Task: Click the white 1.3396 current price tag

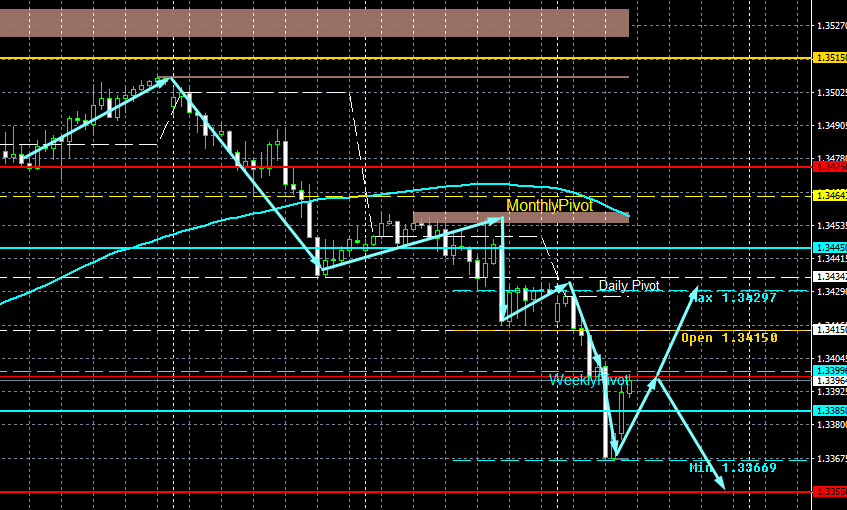Action: (x=830, y=381)
